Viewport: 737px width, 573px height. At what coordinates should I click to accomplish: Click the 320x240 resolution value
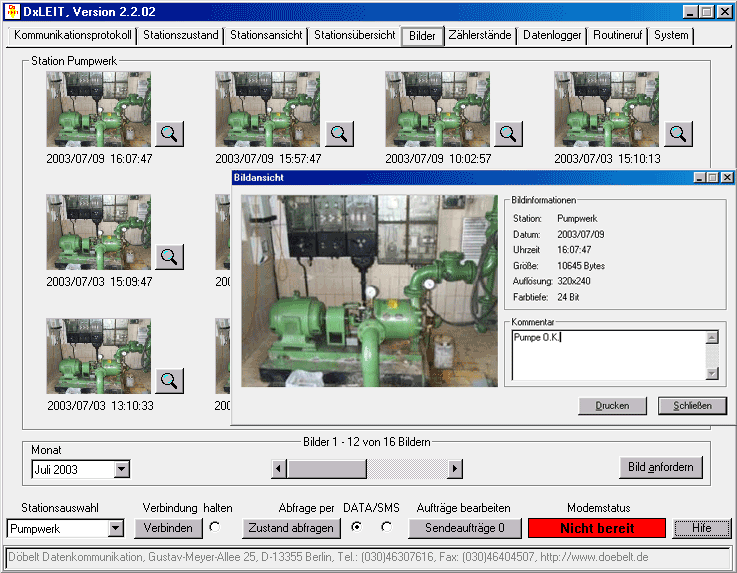[x=574, y=281]
